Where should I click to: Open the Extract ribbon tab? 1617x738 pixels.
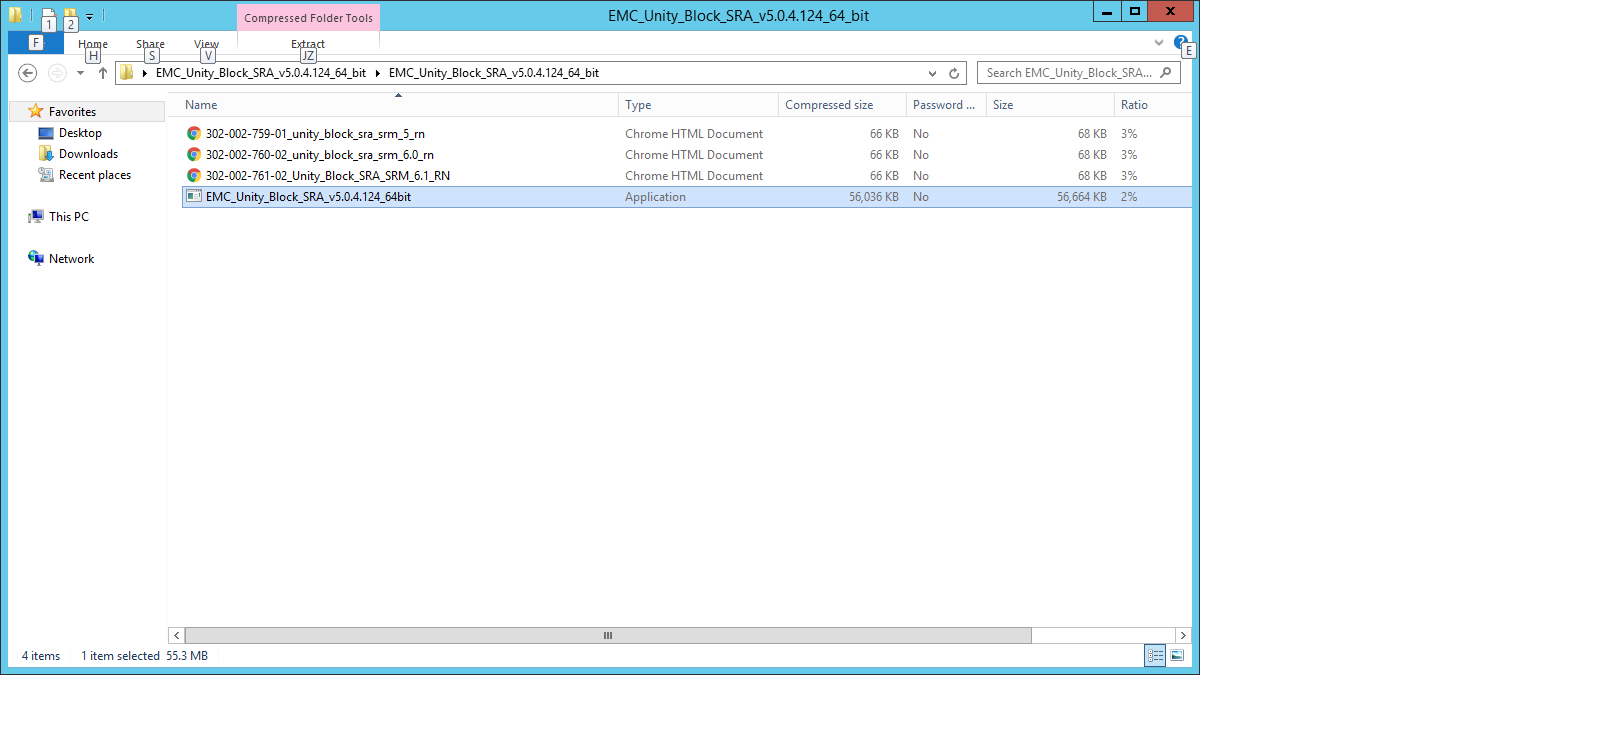tap(308, 44)
